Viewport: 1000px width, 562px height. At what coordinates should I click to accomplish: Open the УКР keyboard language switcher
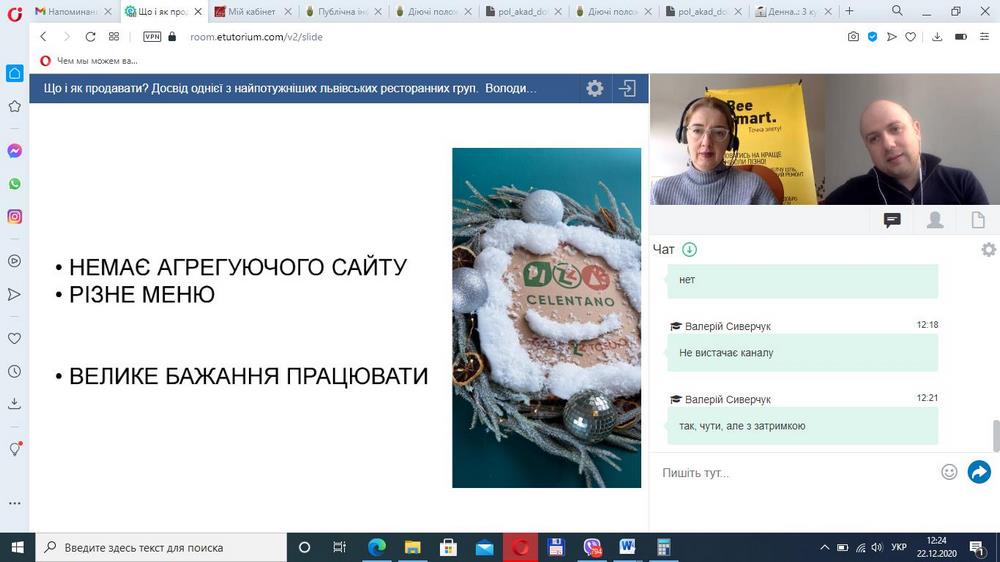click(898, 547)
